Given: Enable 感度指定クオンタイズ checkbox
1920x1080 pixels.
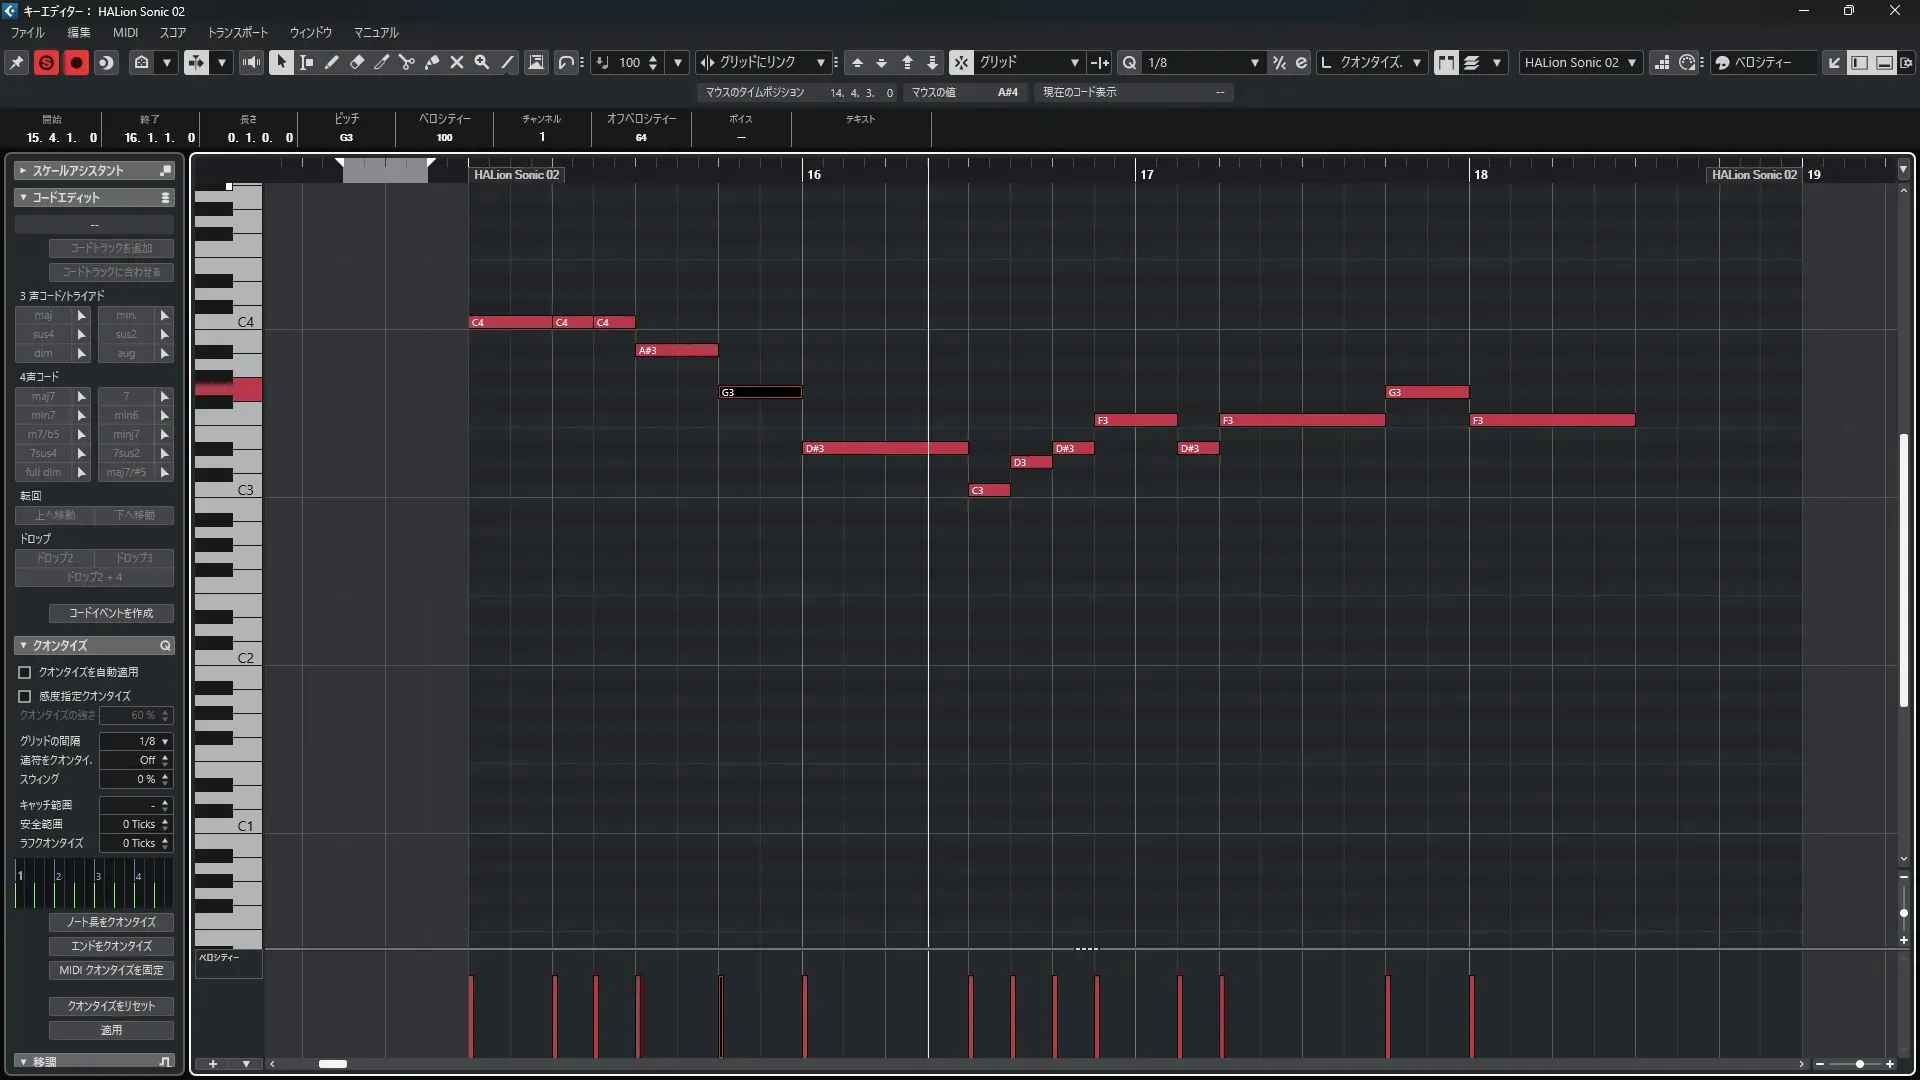Looking at the screenshot, I should coord(25,696).
